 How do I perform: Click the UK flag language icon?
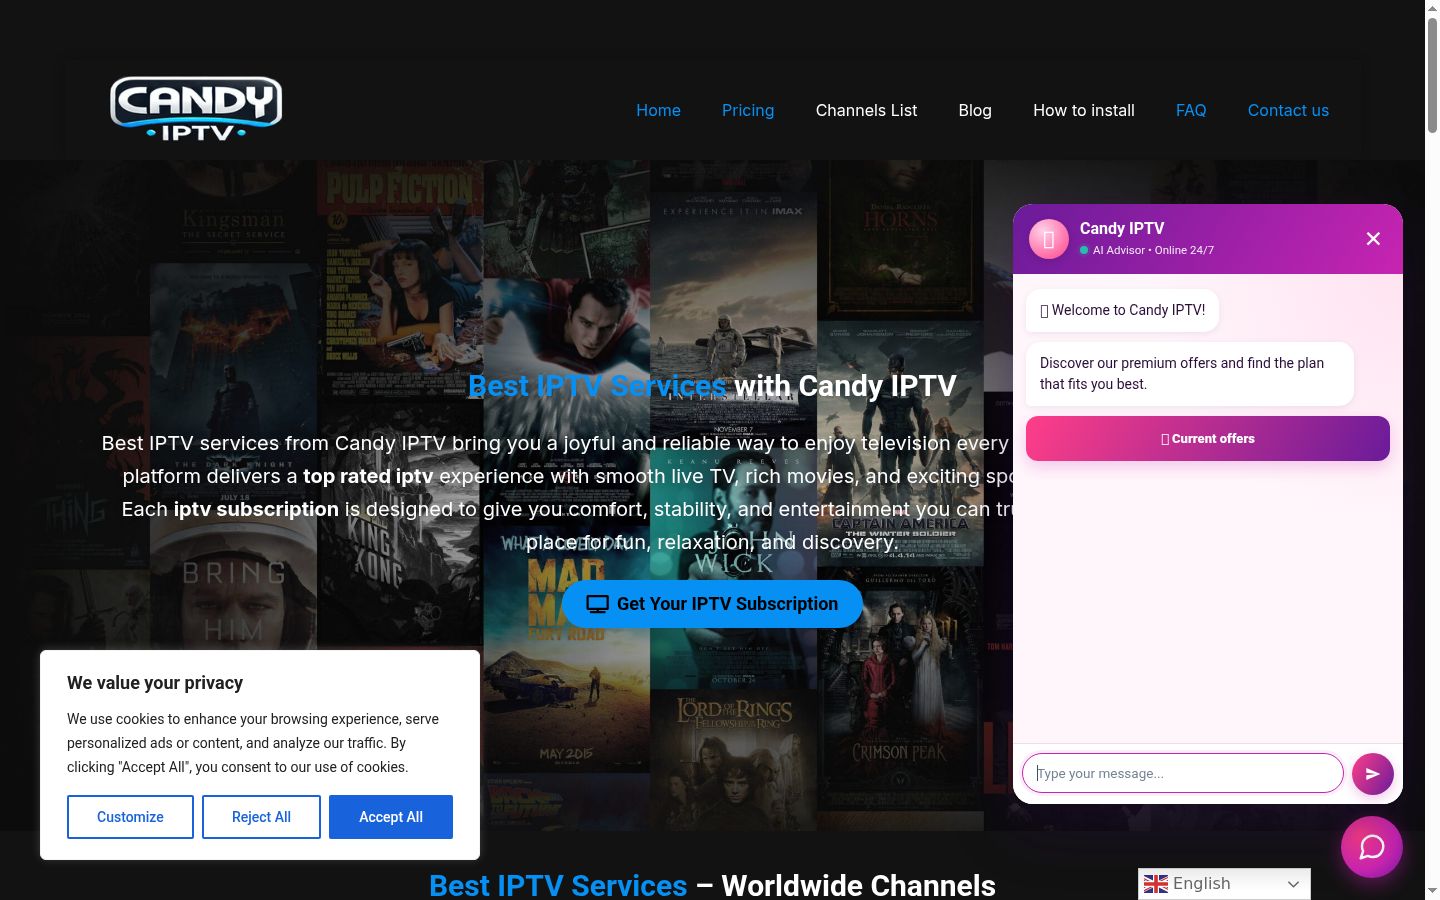point(1156,884)
